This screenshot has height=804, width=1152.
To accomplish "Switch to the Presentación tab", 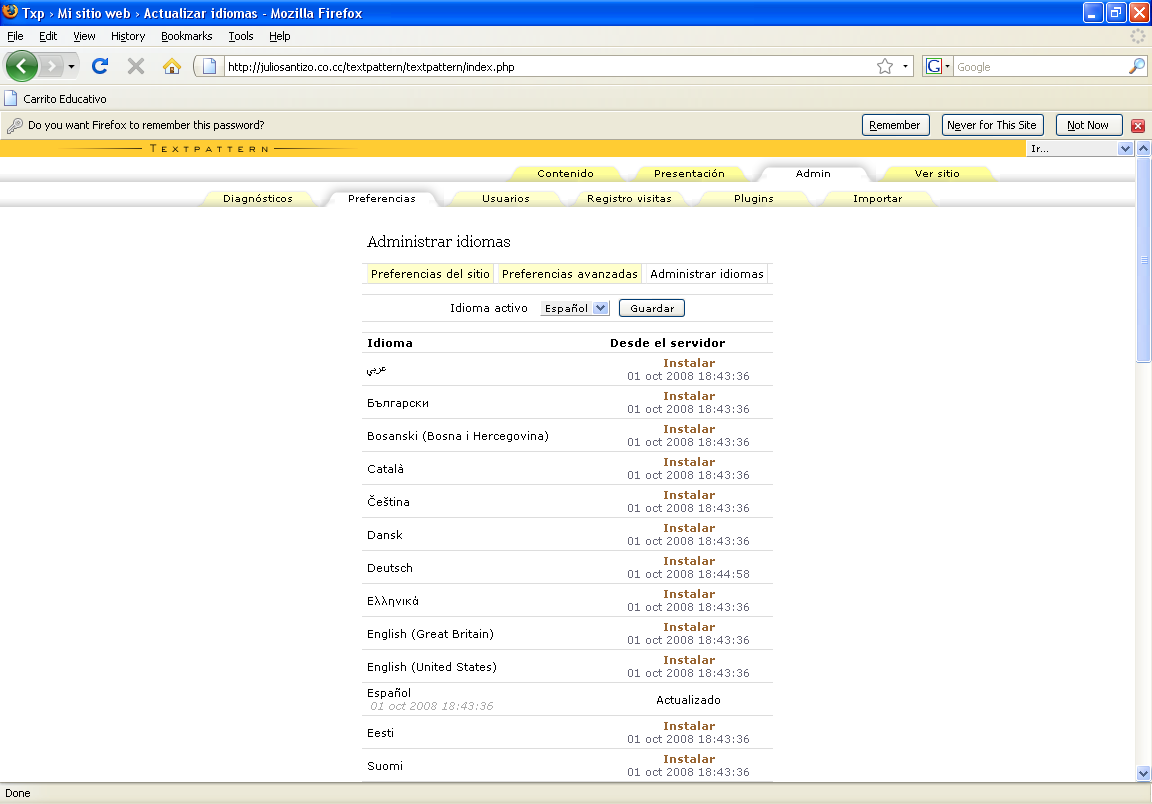I will [689, 173].
